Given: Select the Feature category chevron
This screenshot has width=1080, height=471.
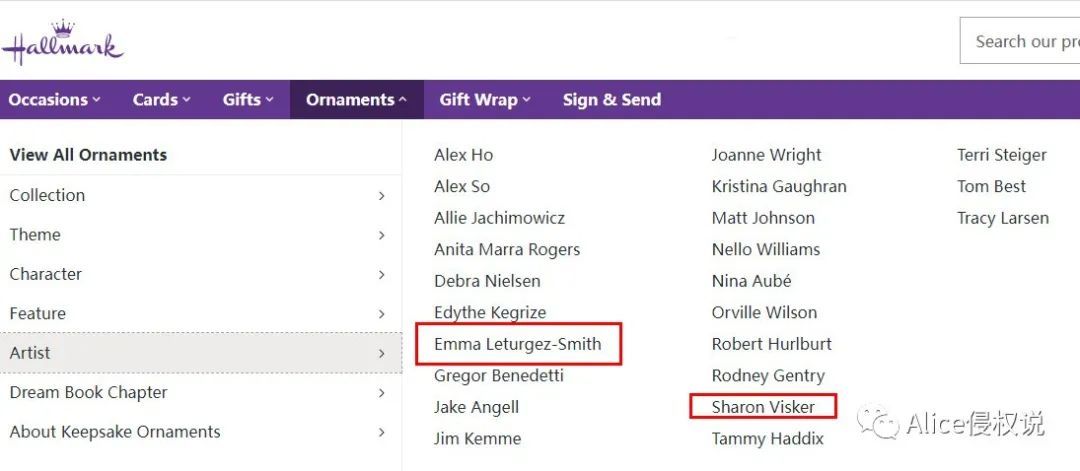Looking at the screenshot, I should pos(382,313).
